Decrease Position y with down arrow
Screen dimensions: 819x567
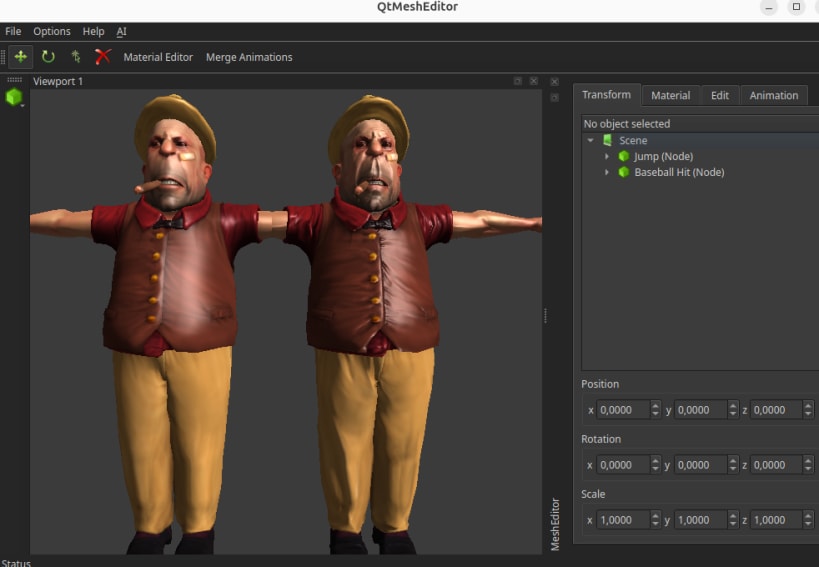click(733, 415)
